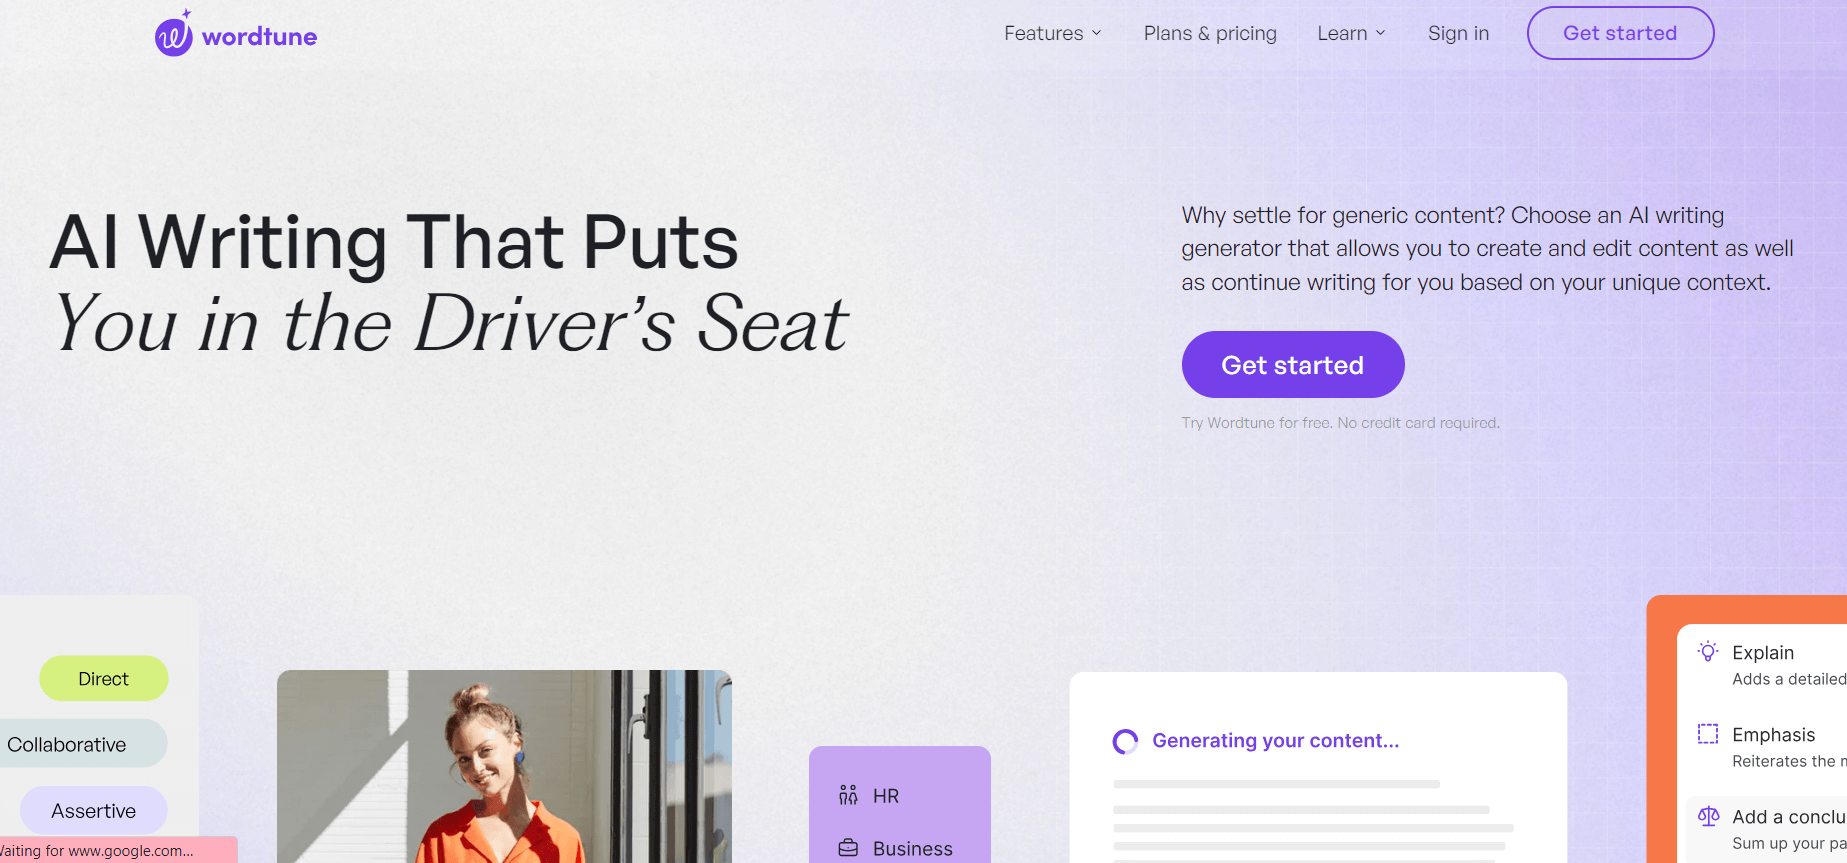Click the HR people icon

[848, 796]
